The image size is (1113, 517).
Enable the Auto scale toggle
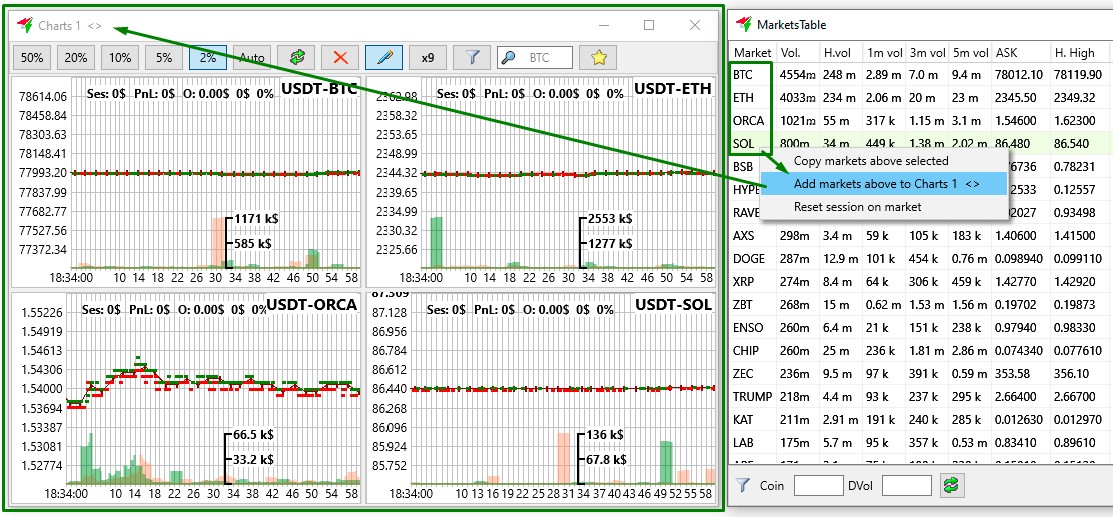click(252, 58)
